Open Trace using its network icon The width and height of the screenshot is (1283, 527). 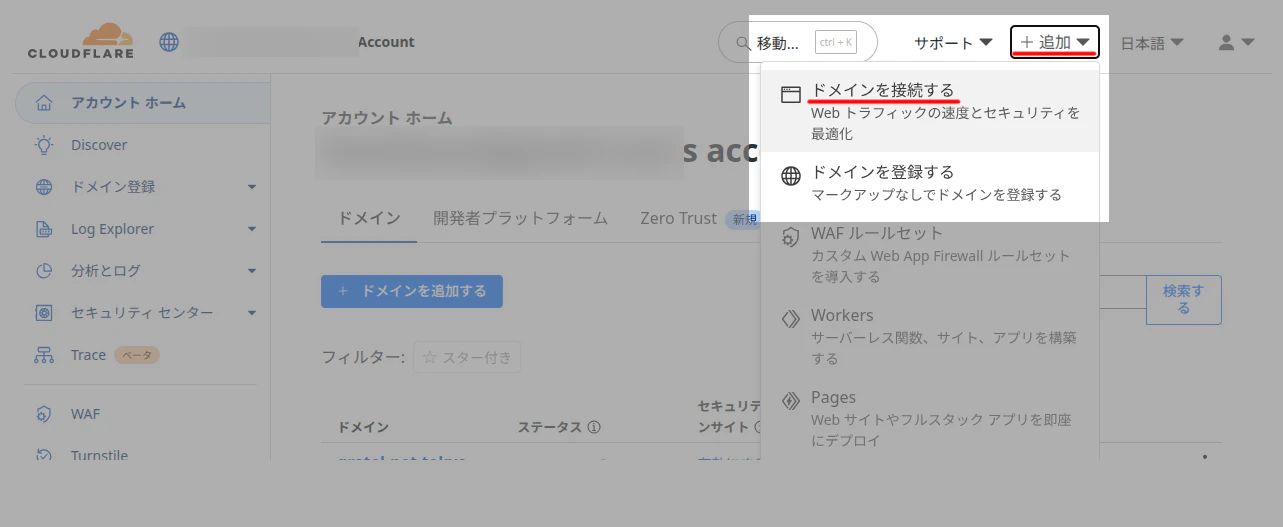pos(44,355)
